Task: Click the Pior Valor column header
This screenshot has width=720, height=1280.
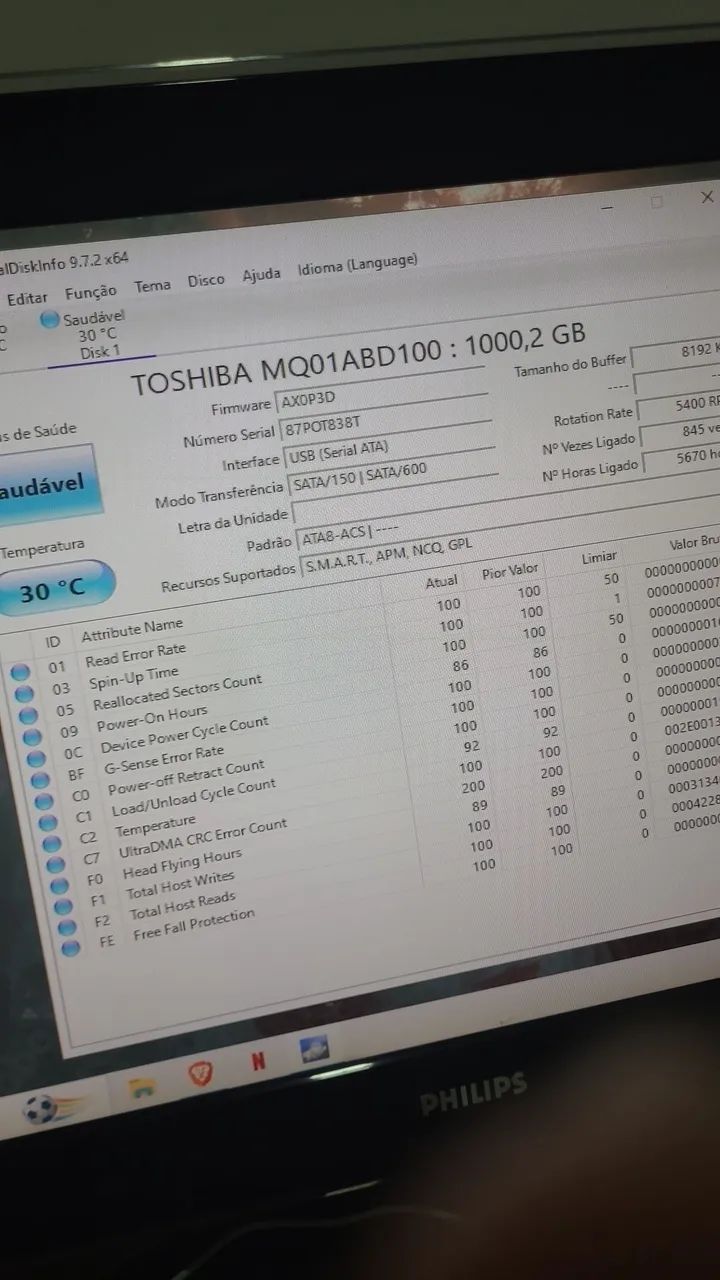Action: [x=511, y=571]
